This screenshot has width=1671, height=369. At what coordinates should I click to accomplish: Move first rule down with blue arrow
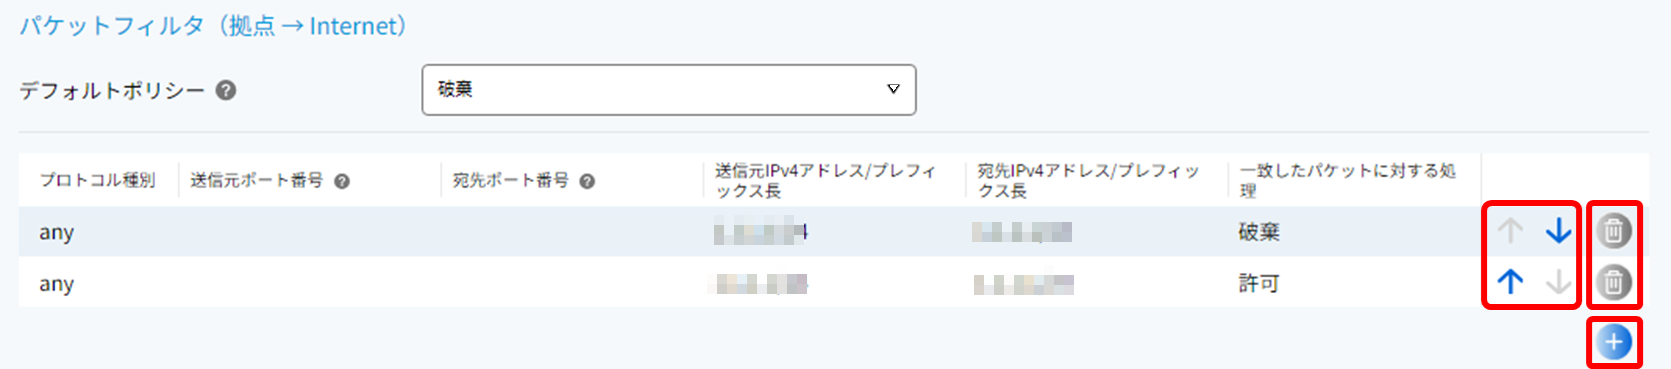pyautogui.click(x=1558, y=231)
